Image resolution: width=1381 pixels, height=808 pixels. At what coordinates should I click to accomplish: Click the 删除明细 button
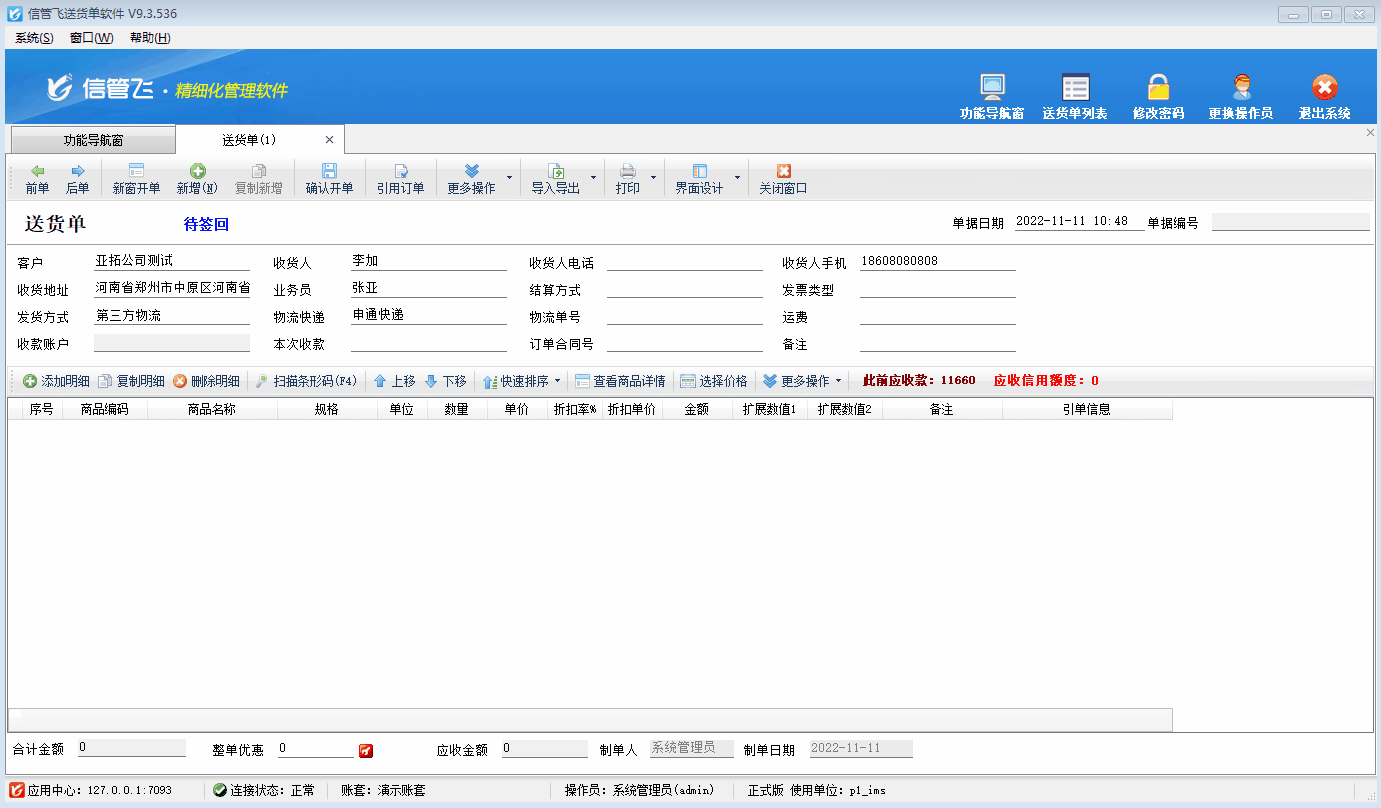206,381
